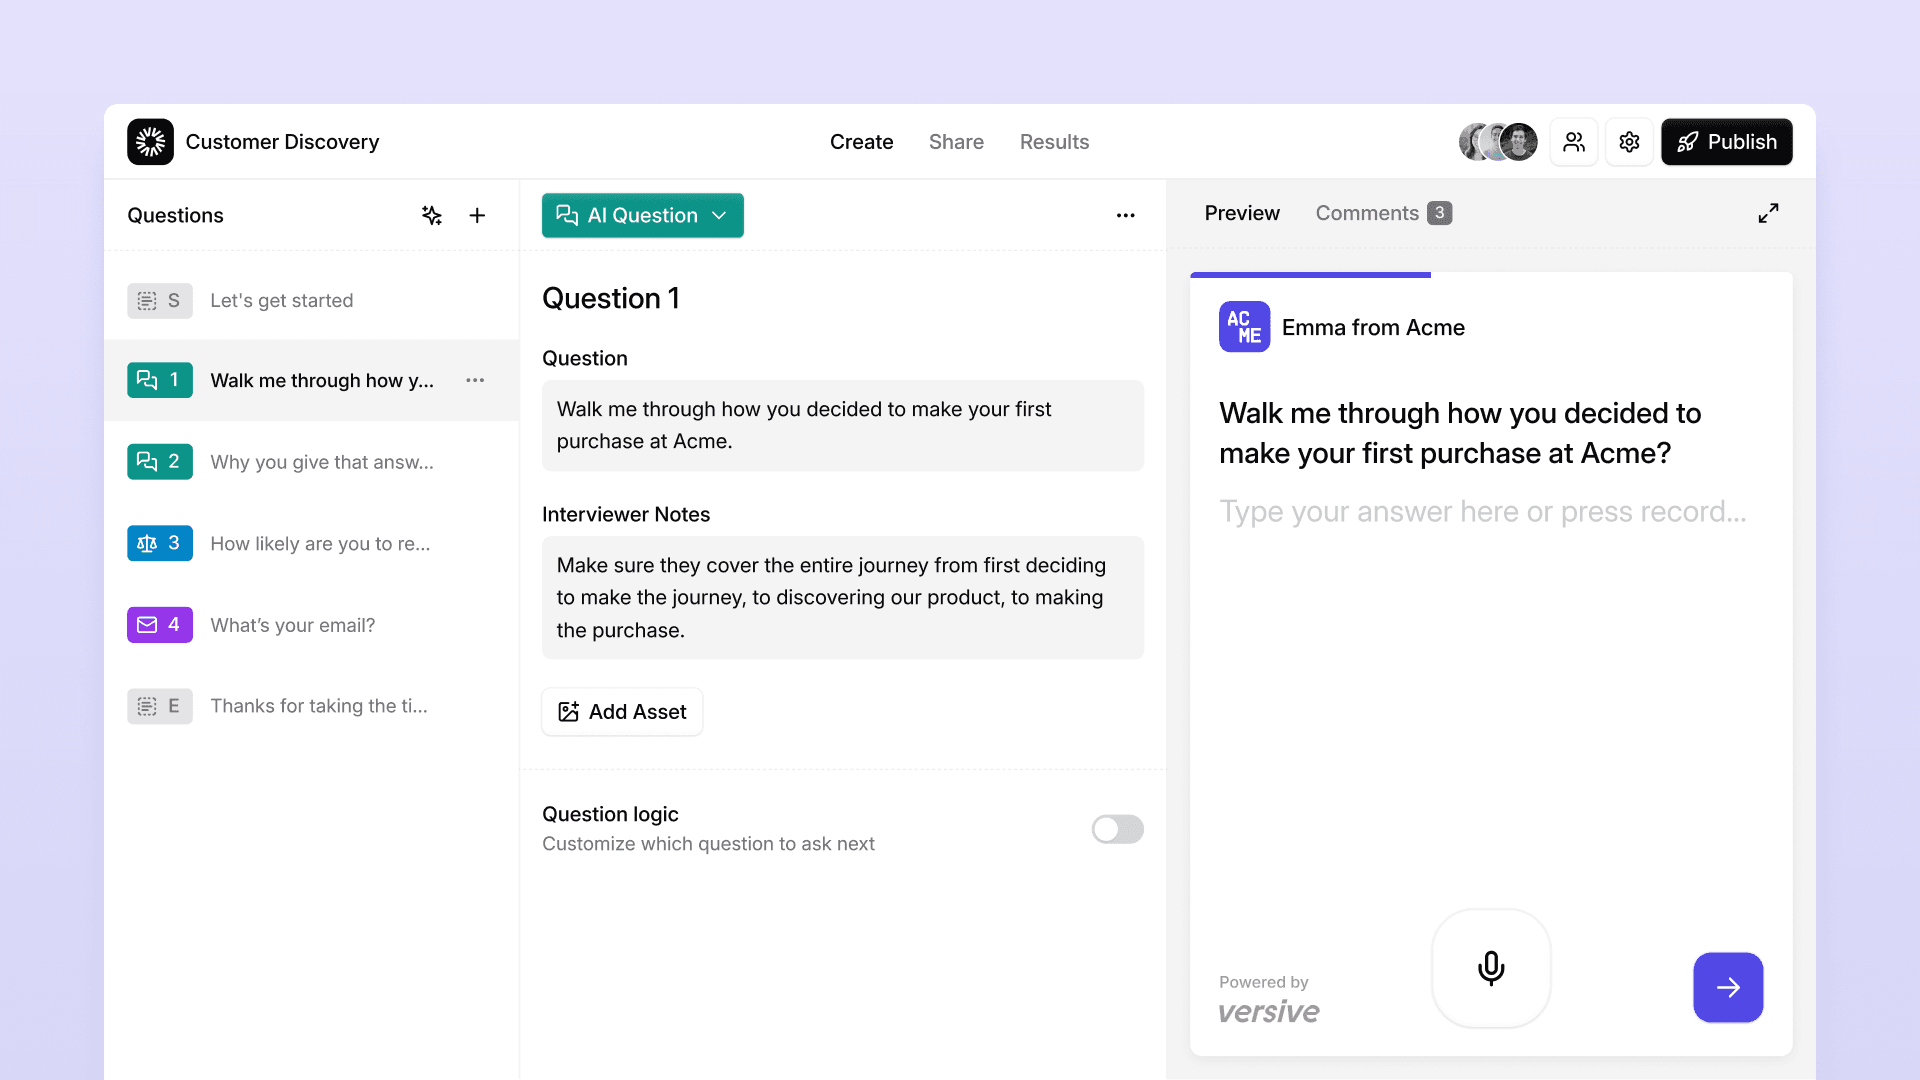Click the Publish button

(1727, 141)
